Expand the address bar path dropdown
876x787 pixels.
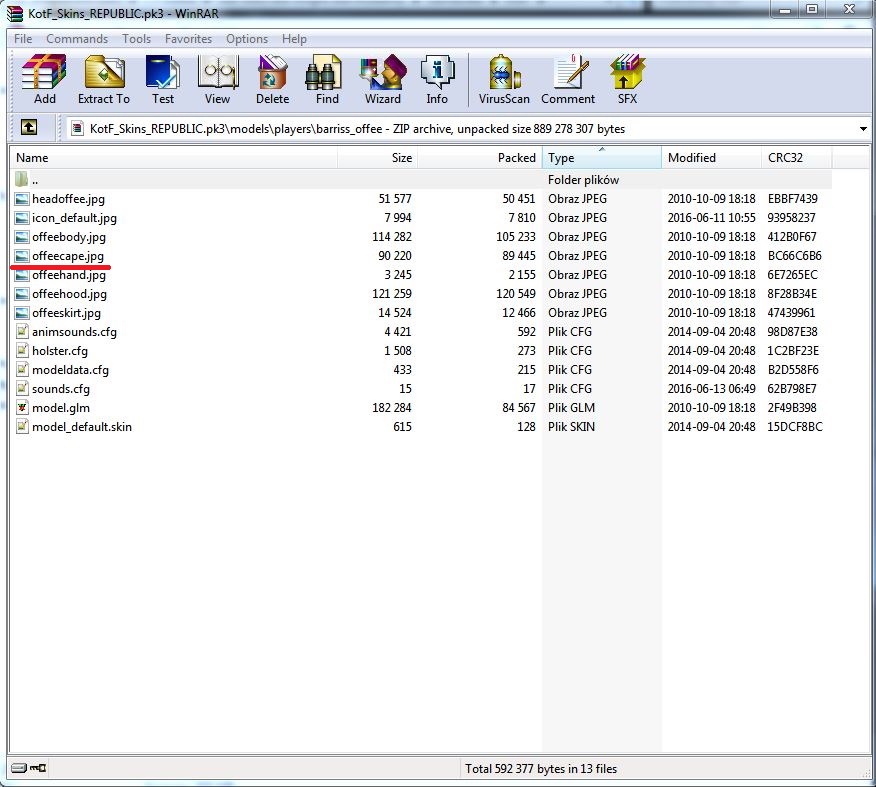click(x=863, y=129)
